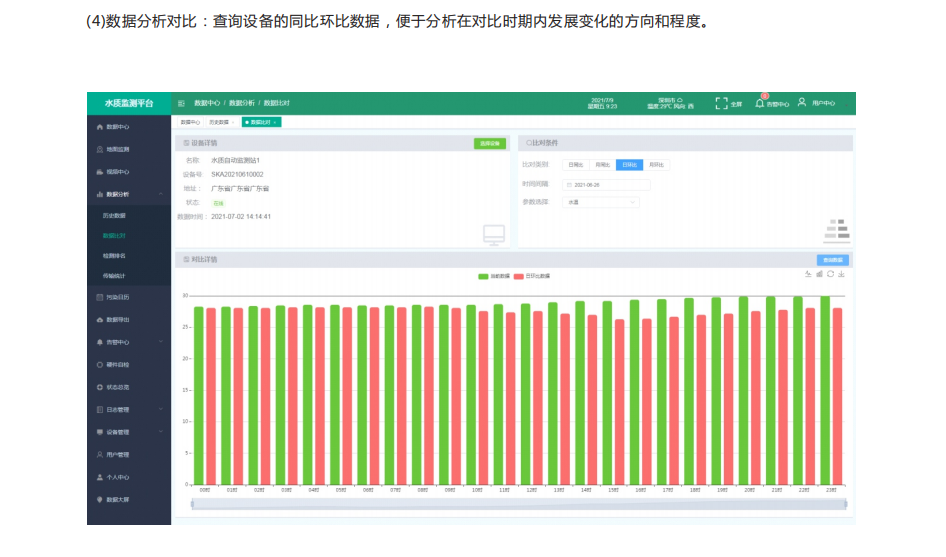Switch to the 数据中心 page tab
This screenshot has width=946, height=557.
point(190,123)
